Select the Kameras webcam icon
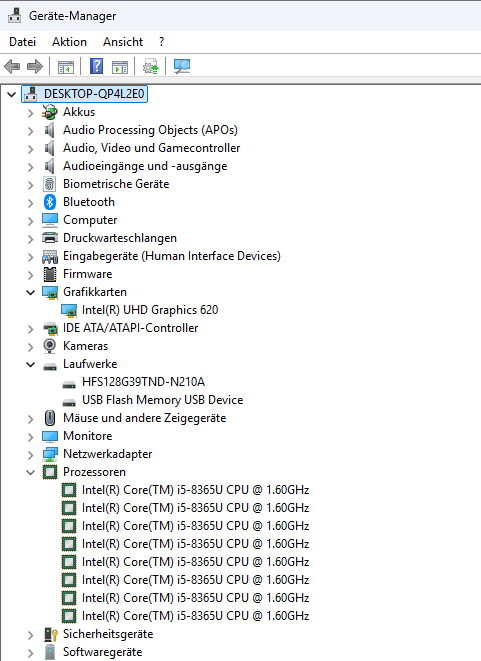Screen dimensions: 481x661 pos(50,346)
